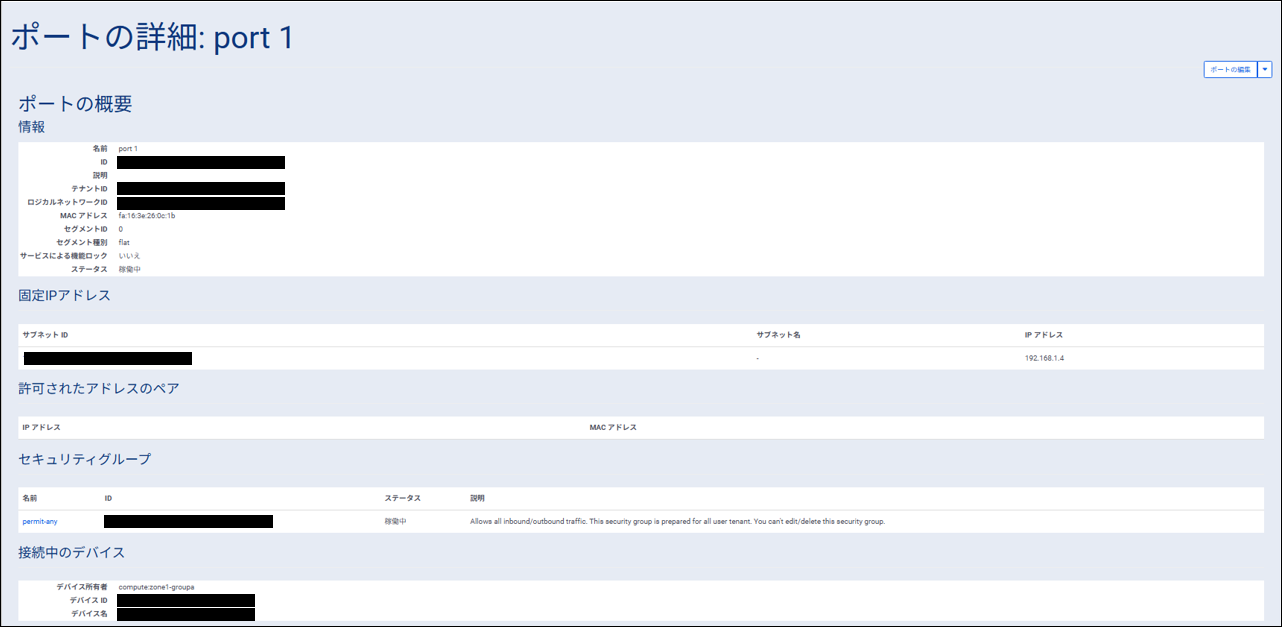The image size is (1282, 627).
Task: Click the IP address 192.168.1.4
Action: coord(1044,358)
